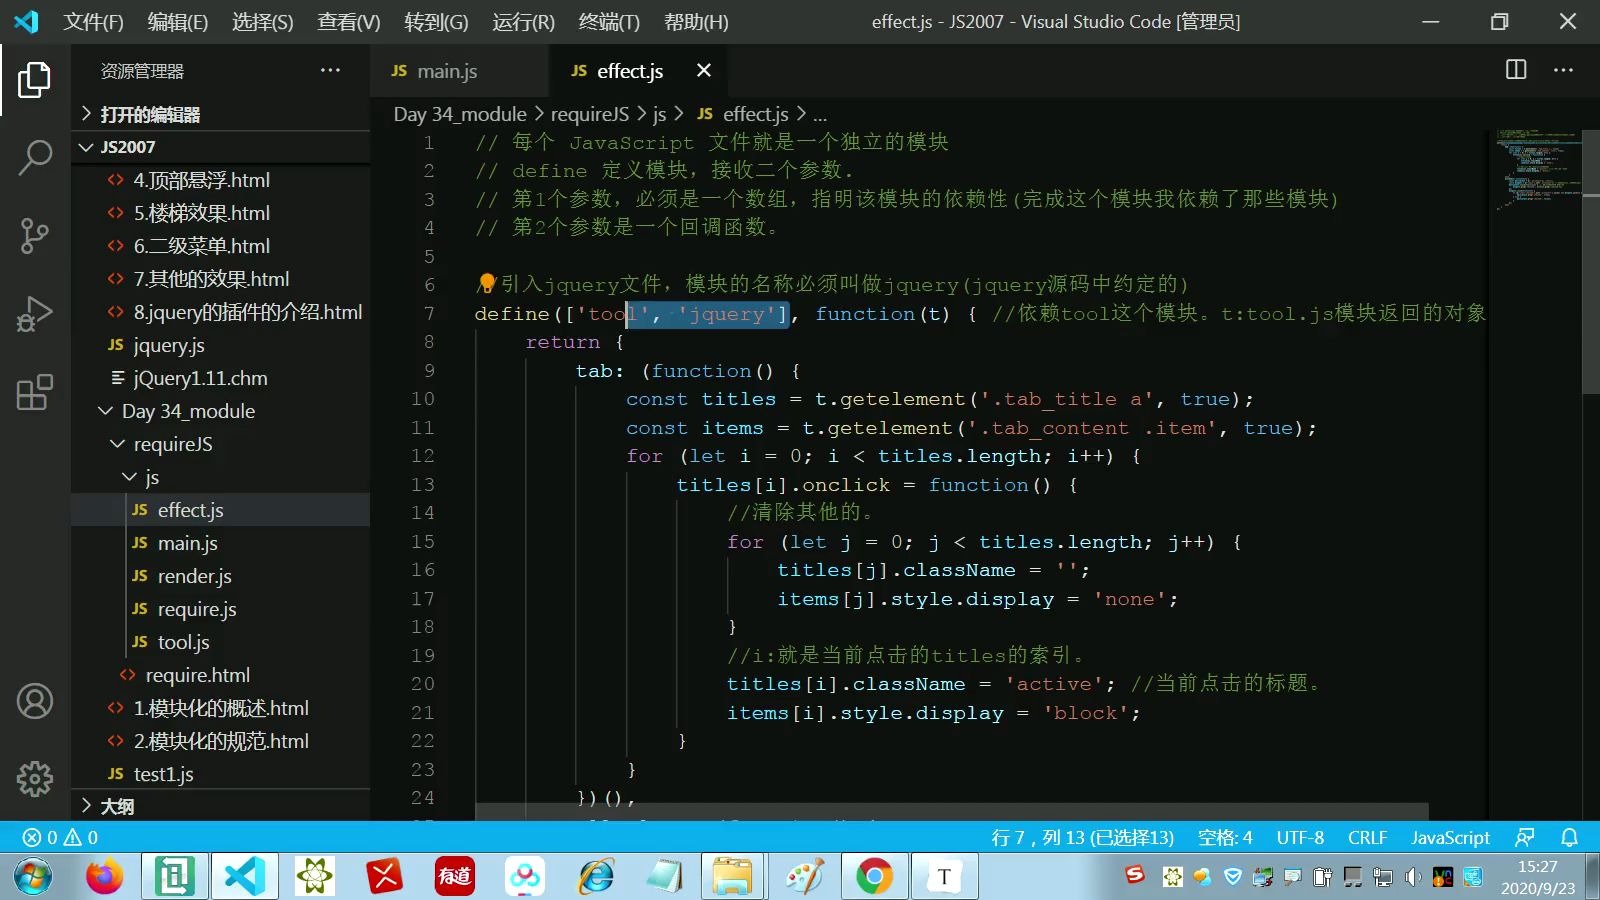Change indentation via 空格: 4
Image resolution: width=1600 pixels, height=900 pixels.
(x=1225, y=837)
